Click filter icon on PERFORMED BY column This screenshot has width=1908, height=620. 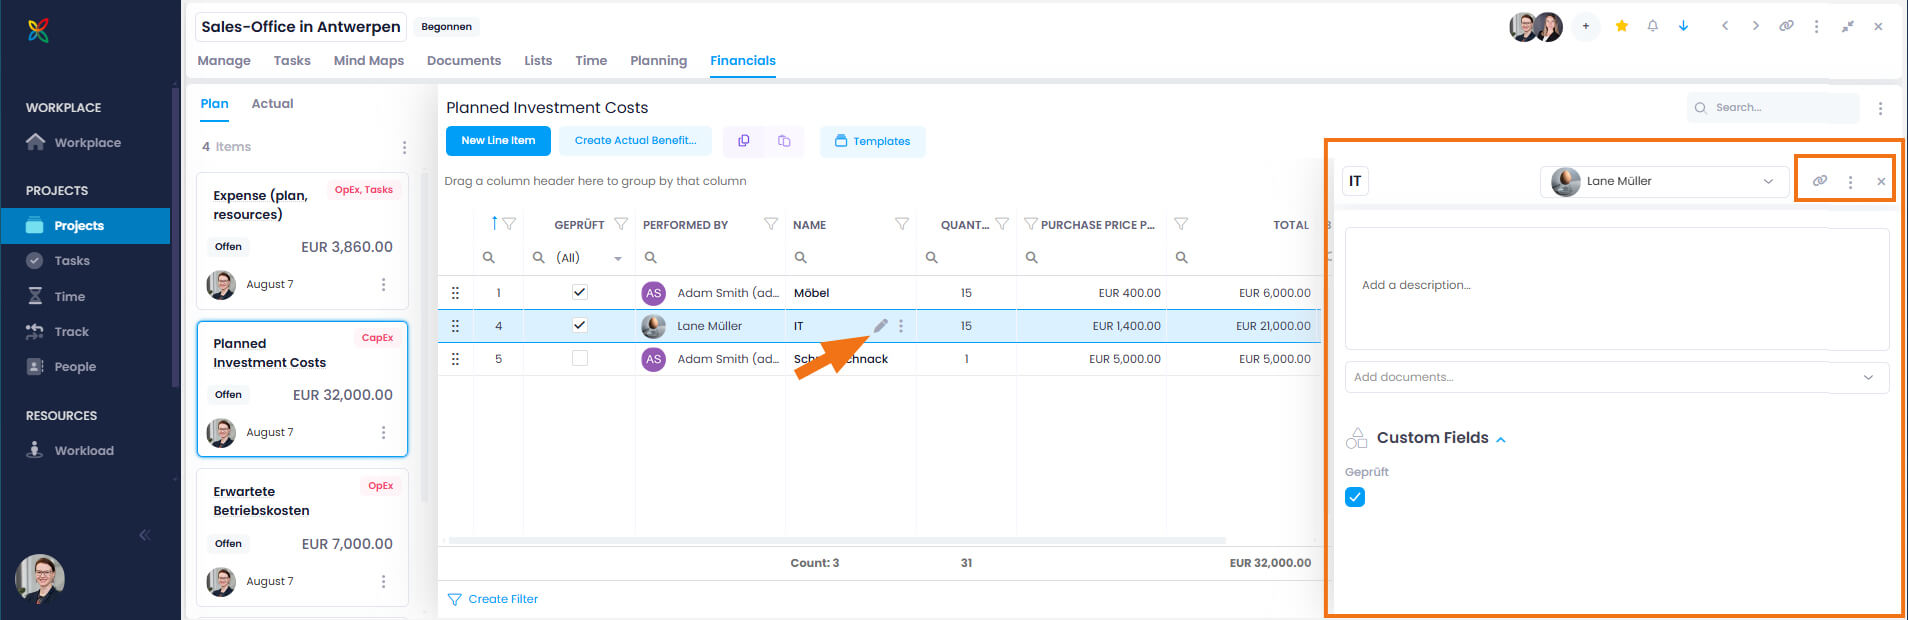770,224
